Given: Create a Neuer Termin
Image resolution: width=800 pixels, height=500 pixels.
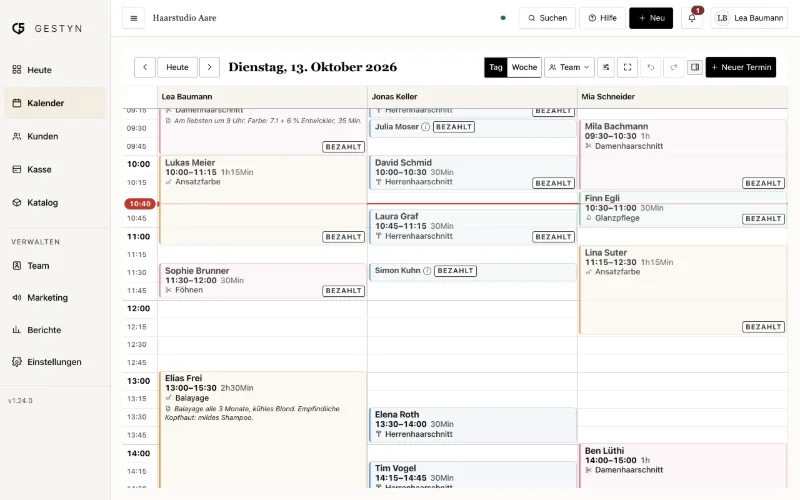Looking at the screenshot, I should (741, 67).
